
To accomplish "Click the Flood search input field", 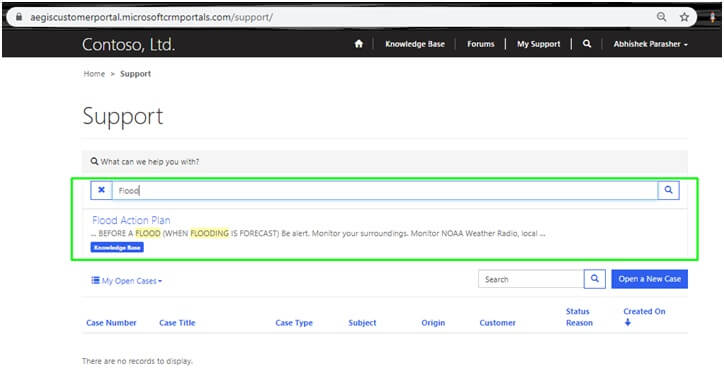I will pyautogui.click(x=385, y=190).
